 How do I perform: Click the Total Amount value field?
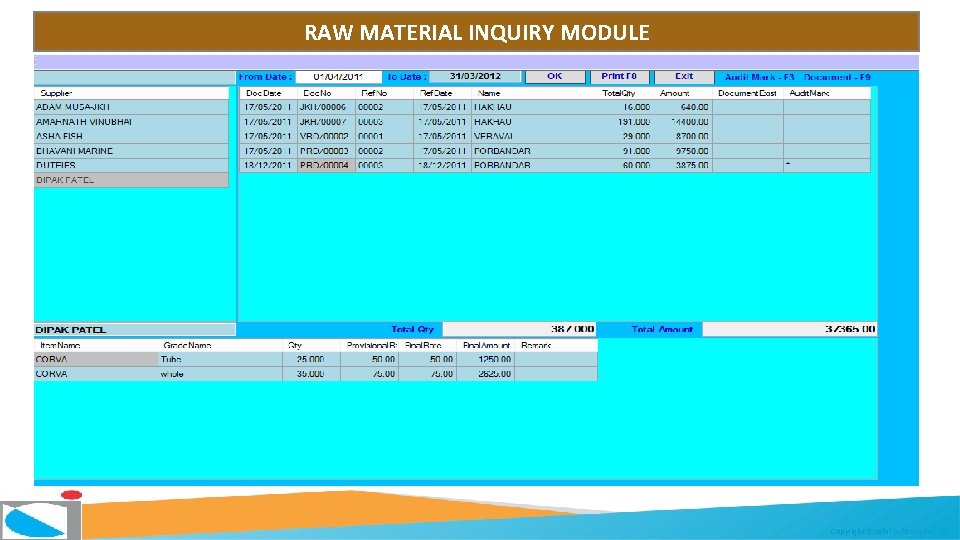pyautogui.click(x=790, y=329)
